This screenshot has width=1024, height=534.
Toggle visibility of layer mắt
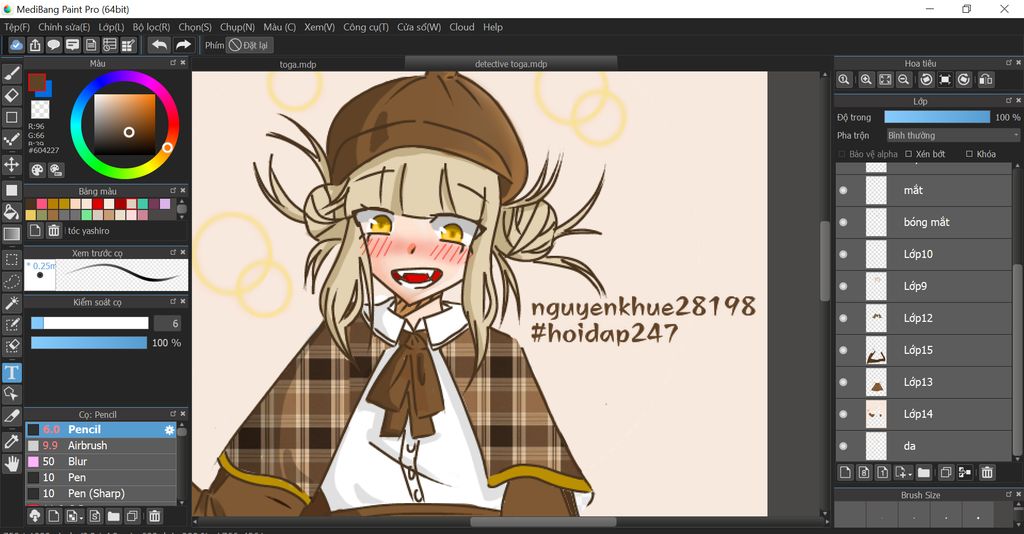coord(843,190)
